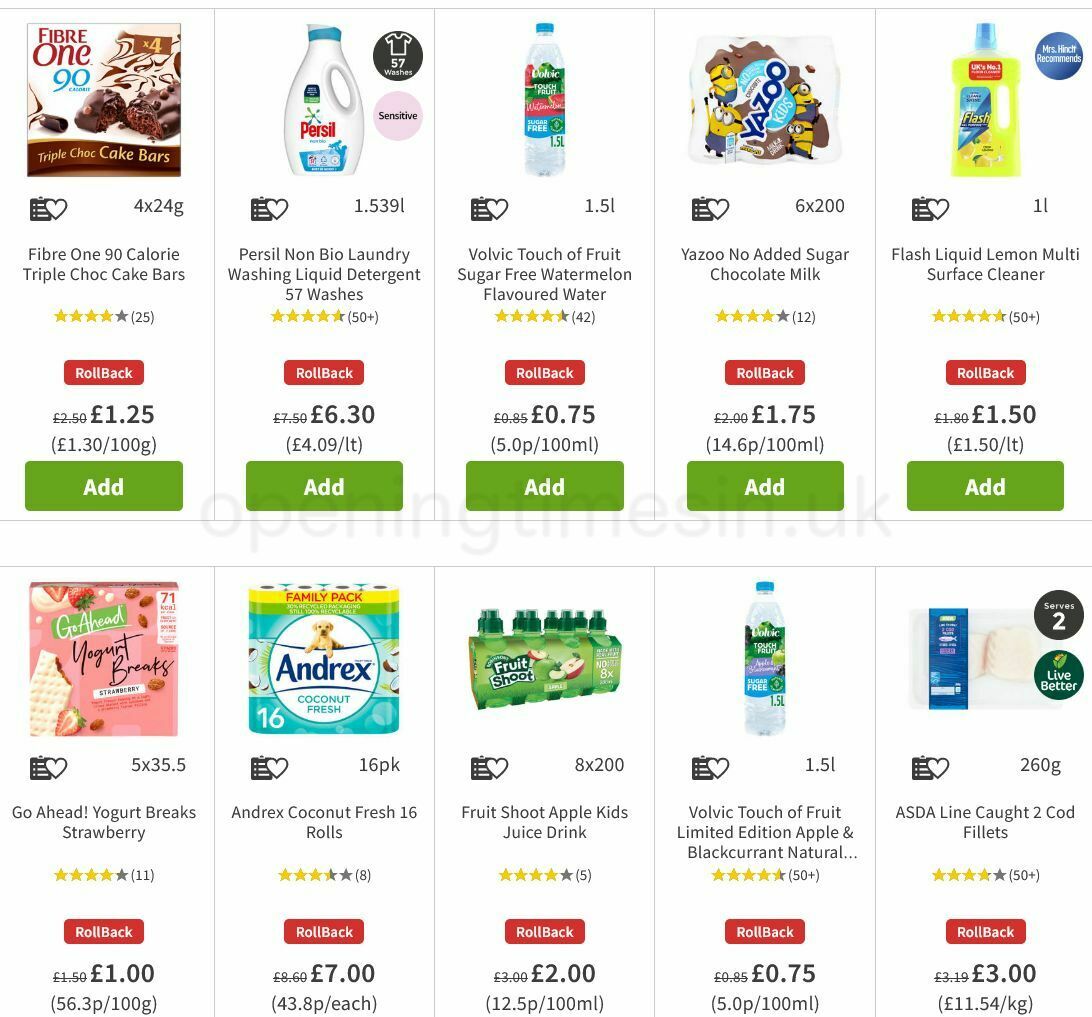Image resolution: width=1092 pixels, height=1017 pixels.
Task: Add Yazoo chocolate milk to trolley
Action: pos(765,486)
